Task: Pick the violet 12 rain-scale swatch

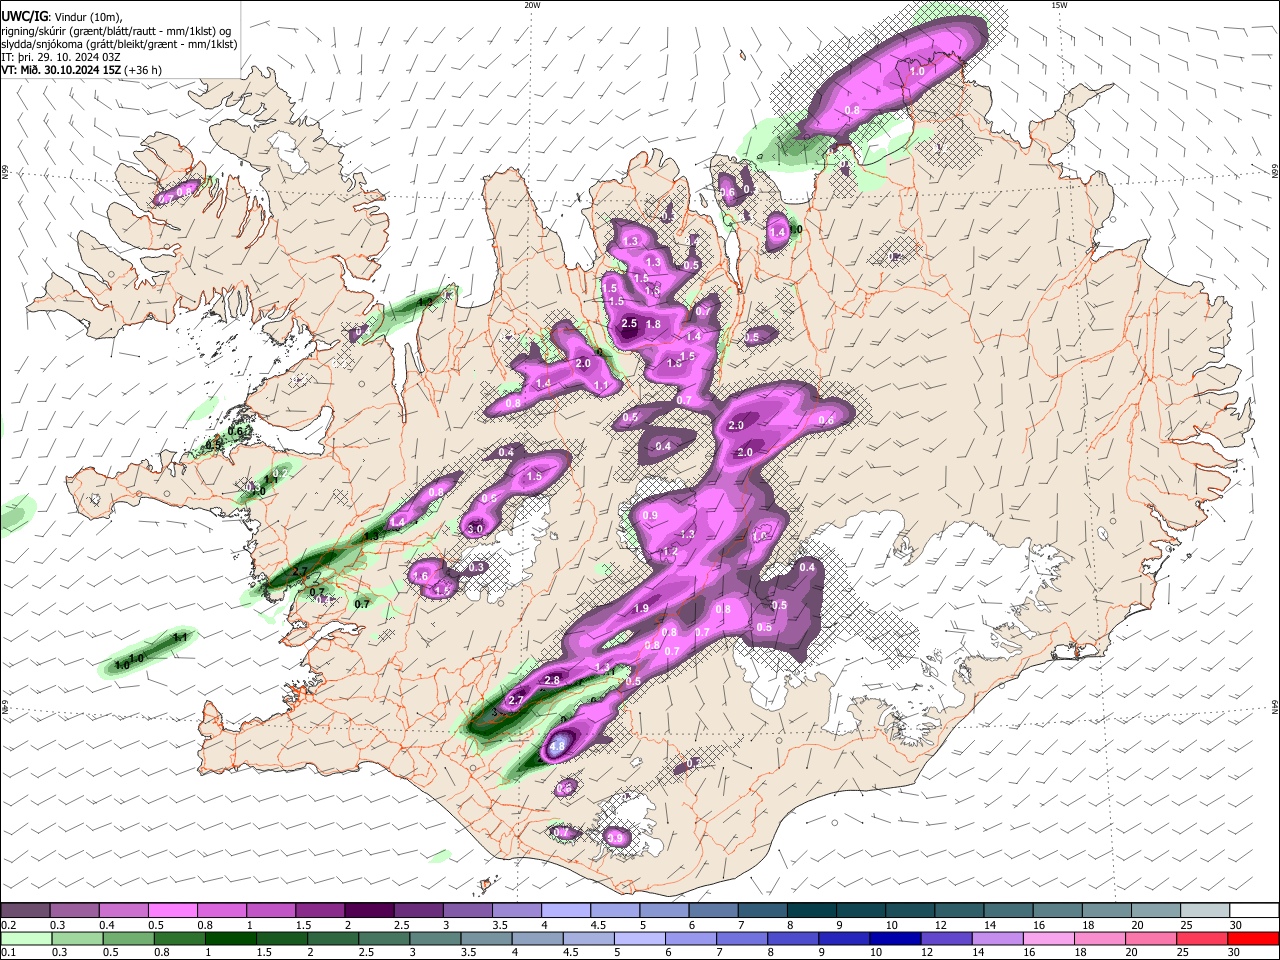Action: coord(946,939)
